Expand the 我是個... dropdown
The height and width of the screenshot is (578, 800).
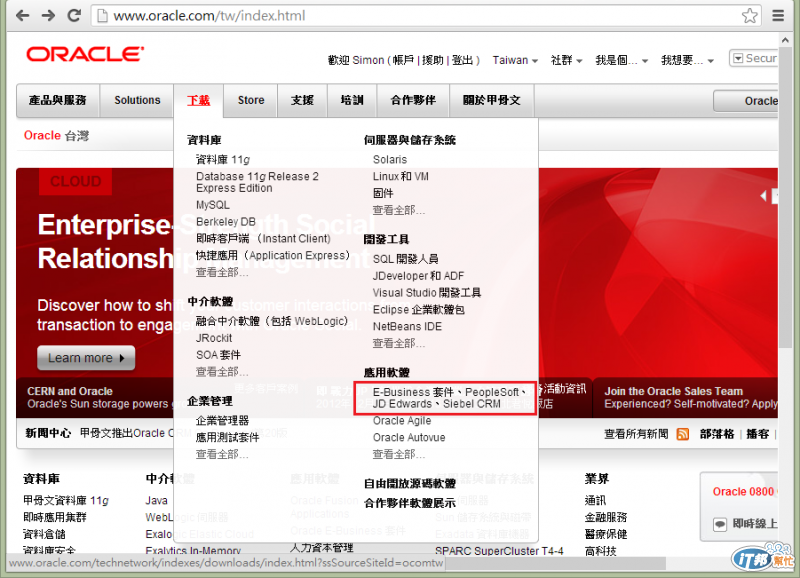621,60
